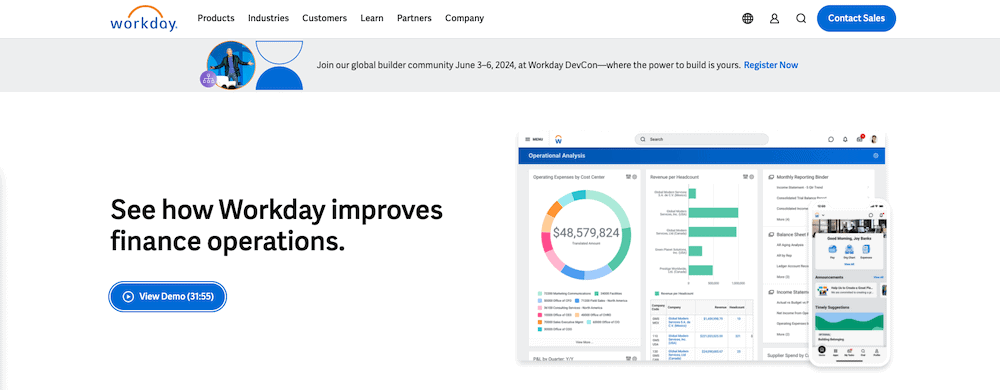This screenshot has width=1000, height=390.
Task: Click the Revenue per Headcount panel title
Action: pos(674,177)
